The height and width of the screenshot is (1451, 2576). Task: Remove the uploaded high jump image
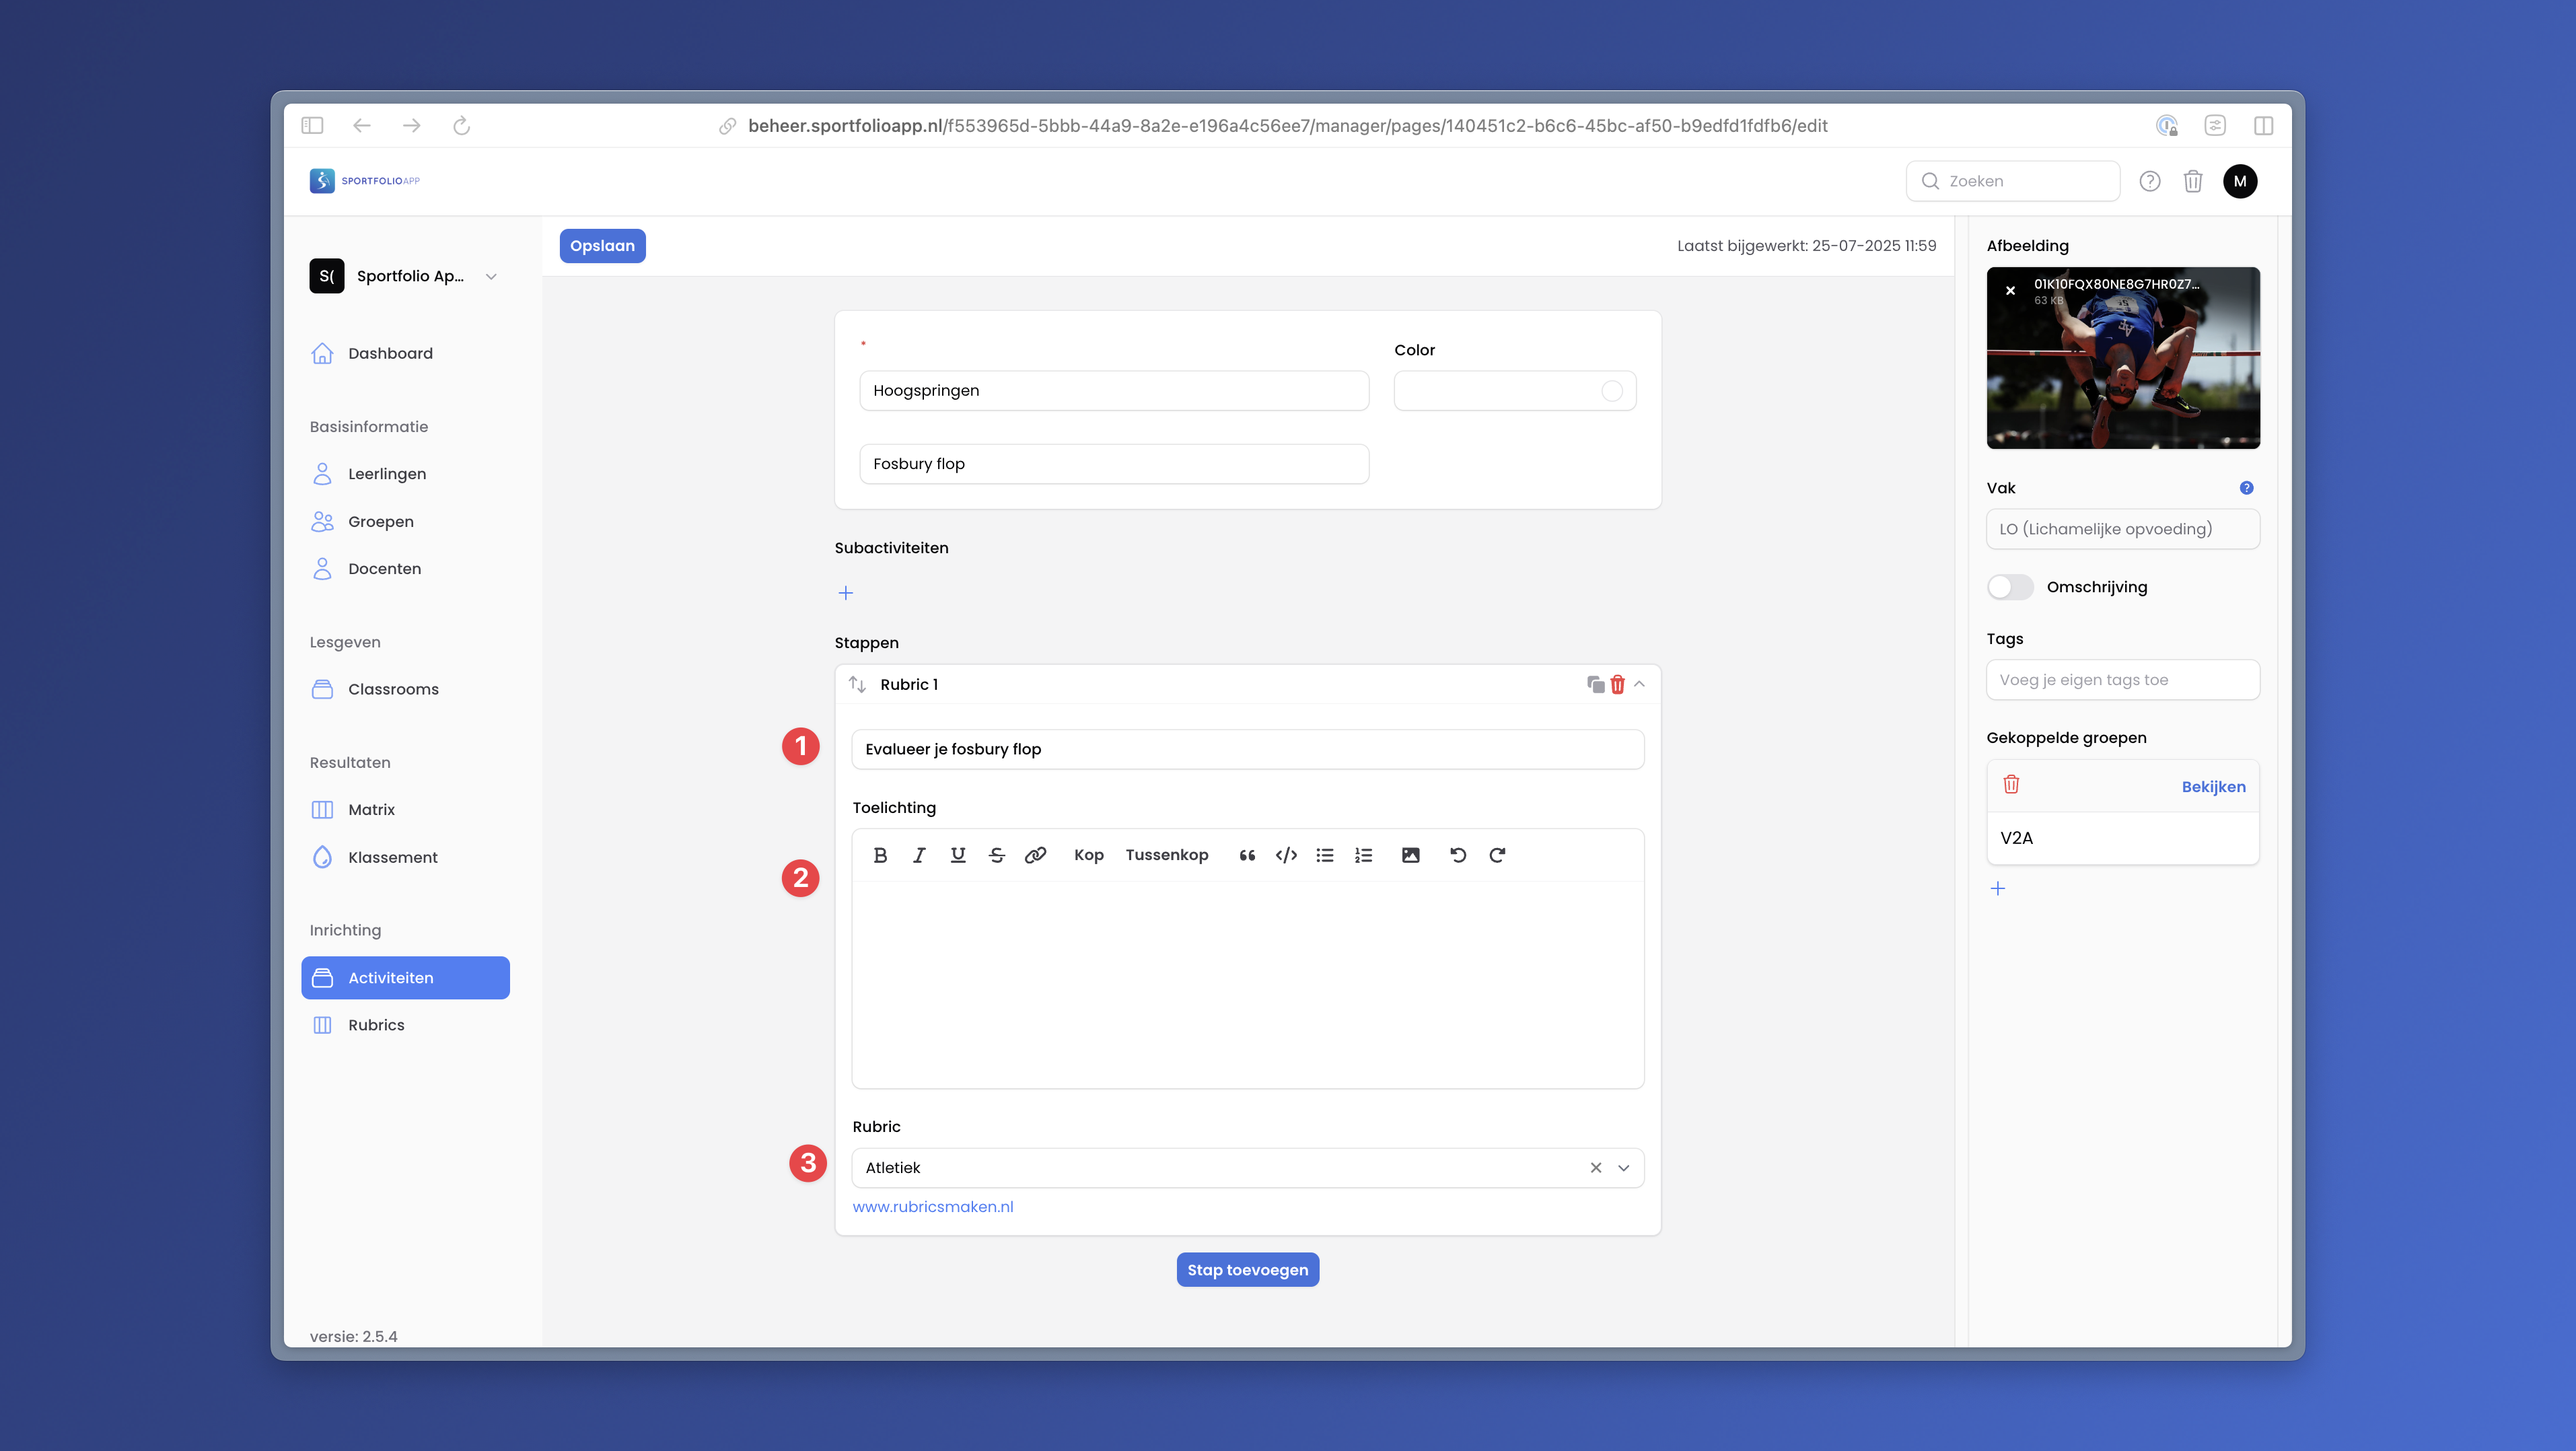pos(2010,291)
